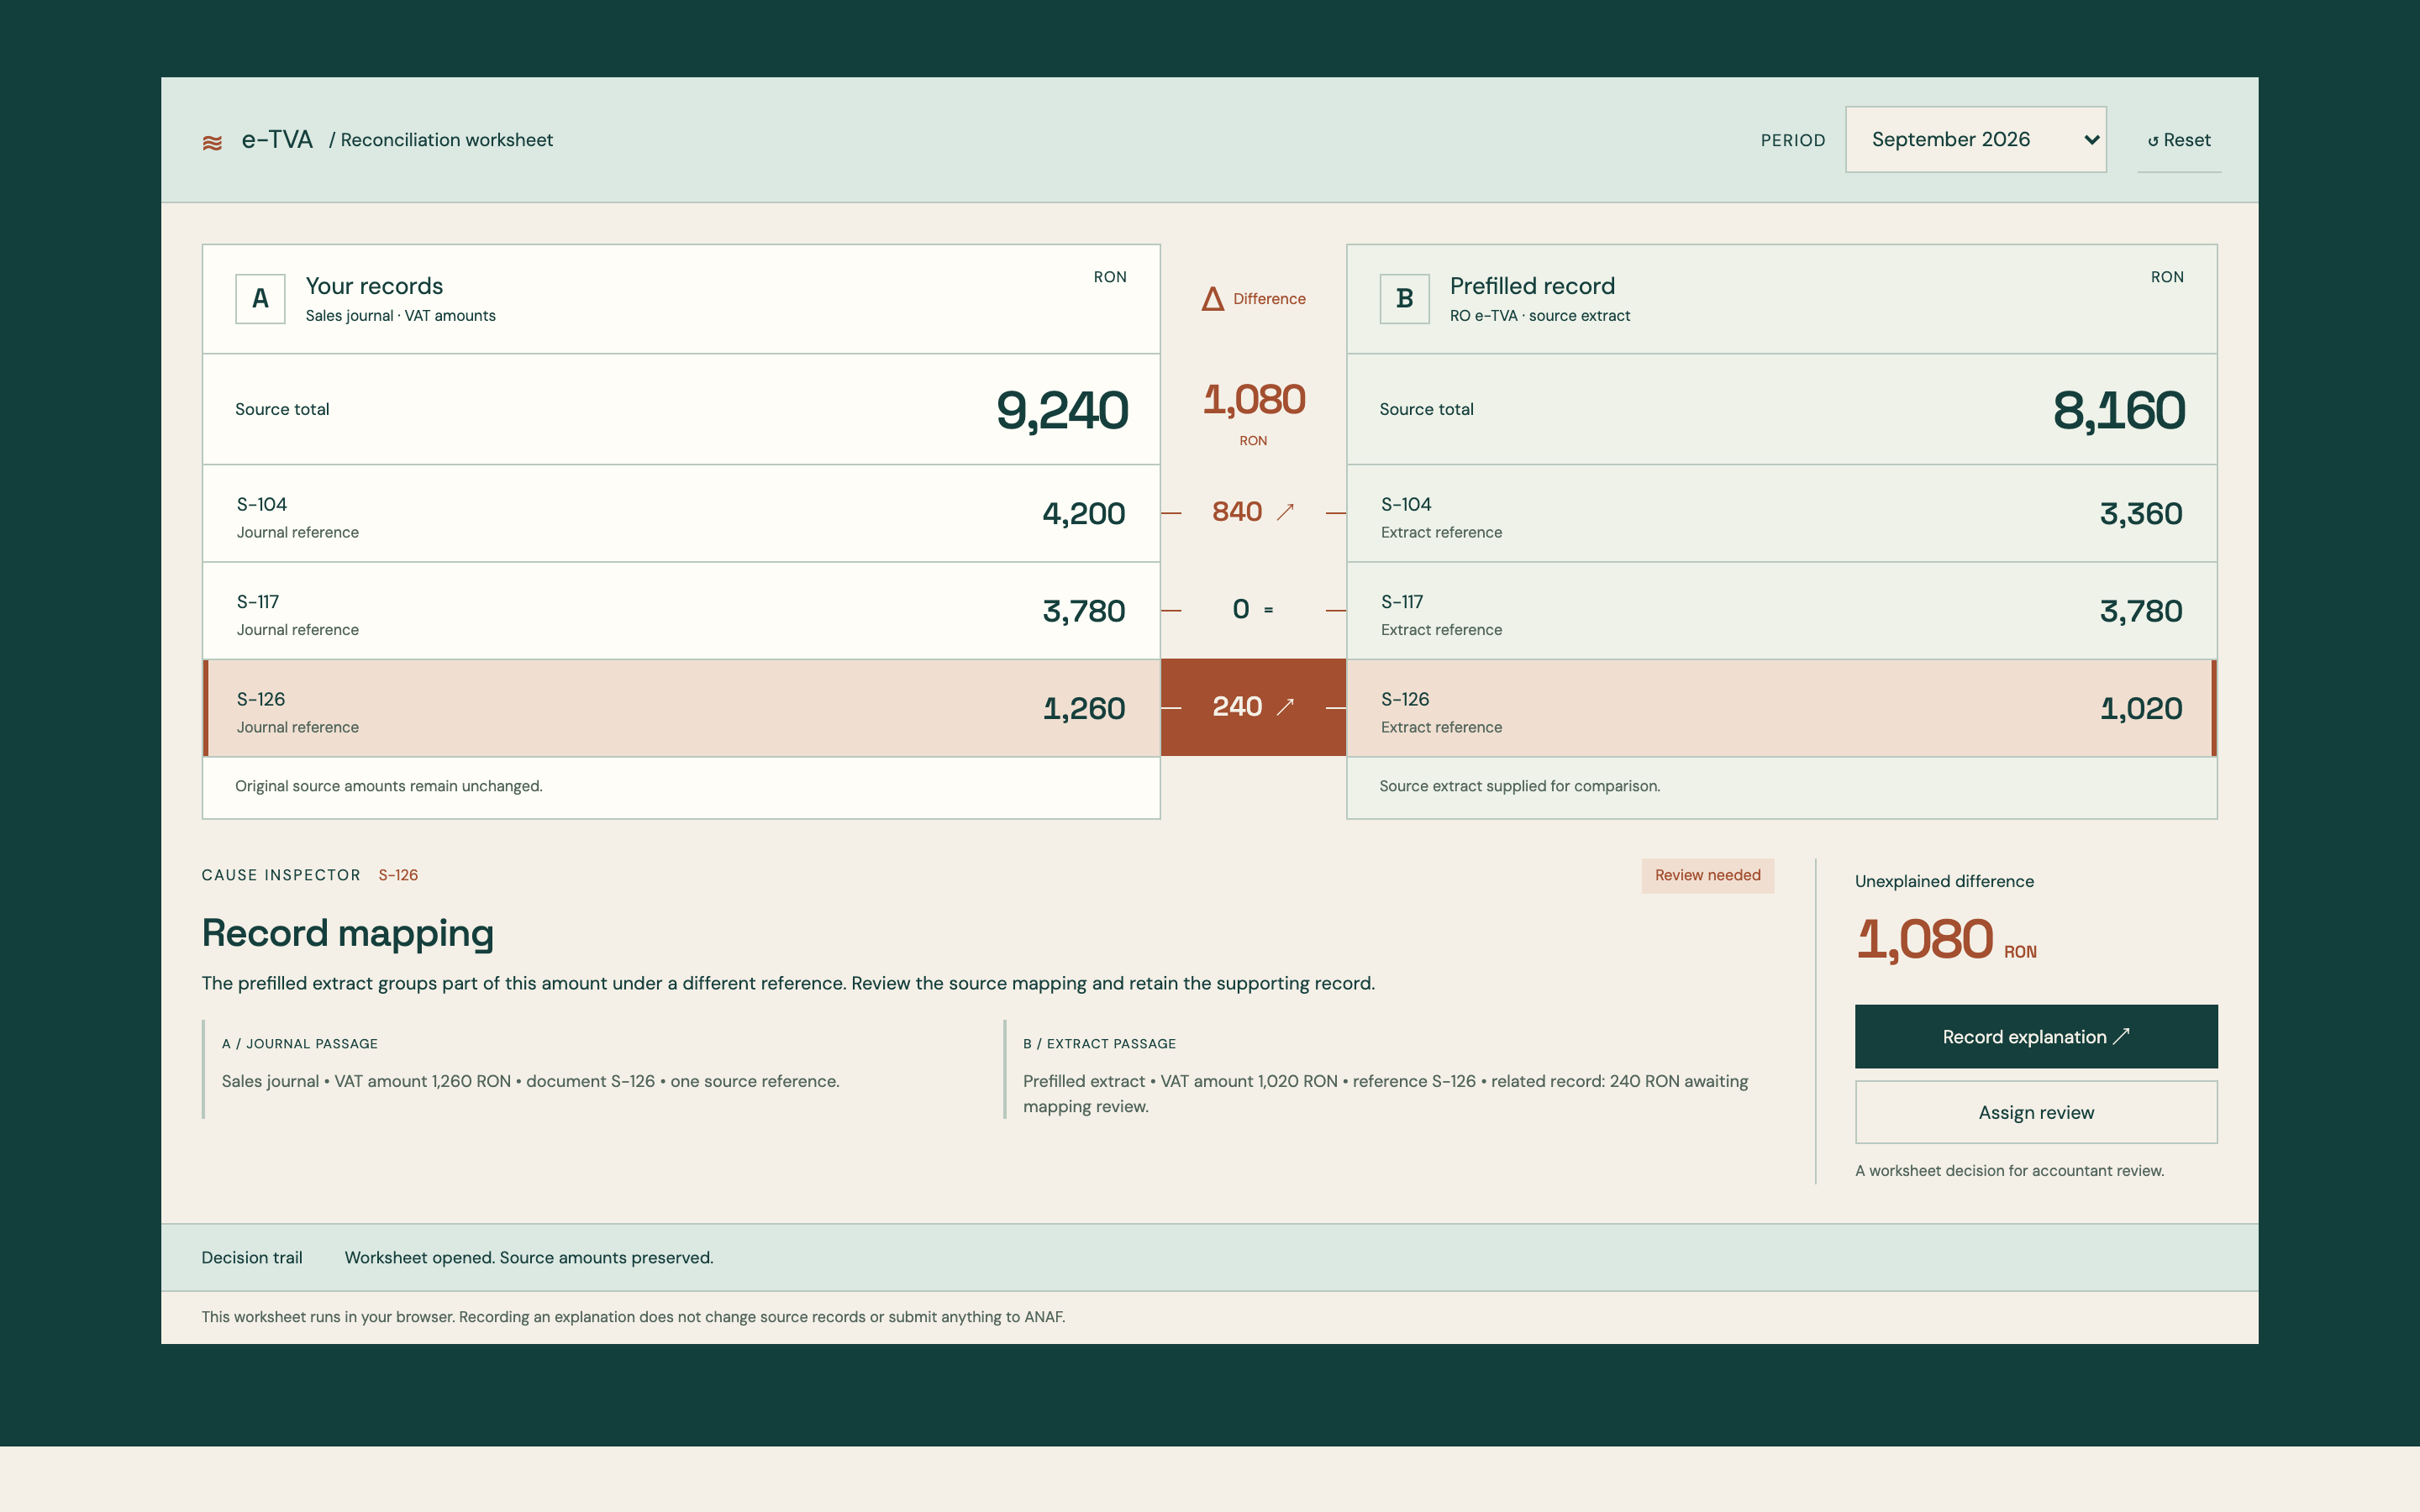
Task: Click the Unexplained difference 1,080 RON amount
Action: point(1945,940)
